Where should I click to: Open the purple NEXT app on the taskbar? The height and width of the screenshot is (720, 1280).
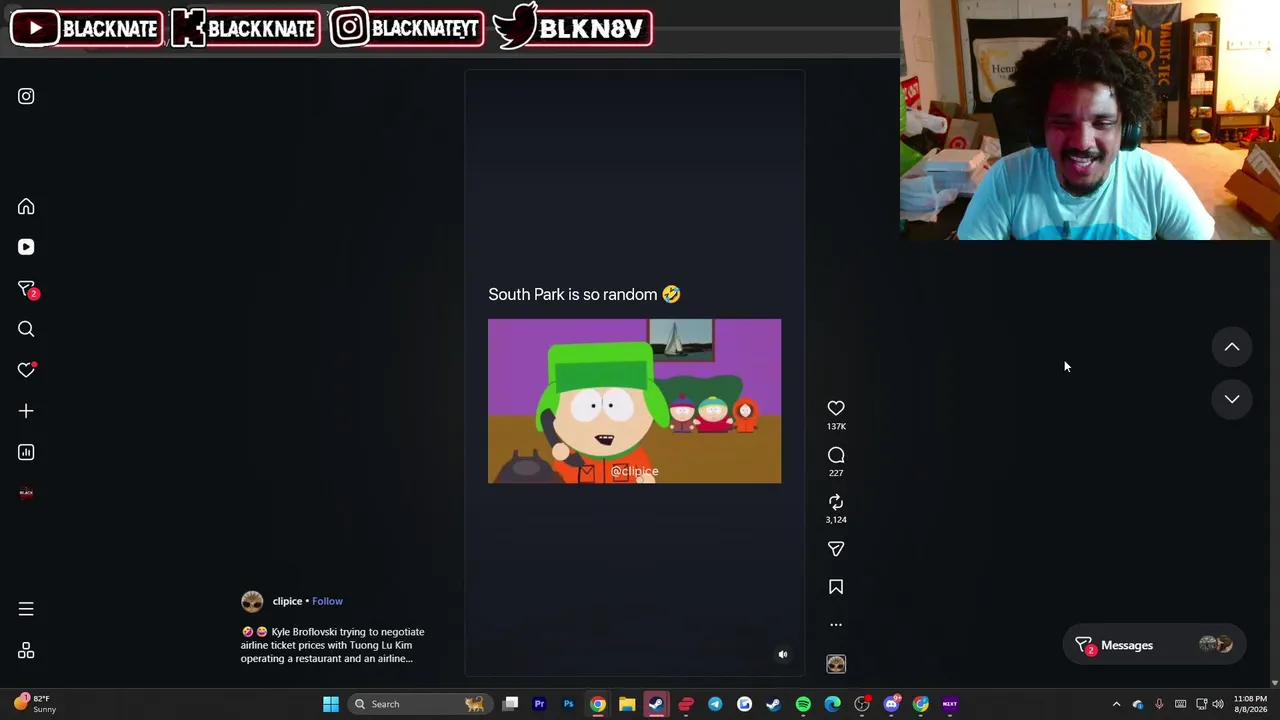point(950,704)
